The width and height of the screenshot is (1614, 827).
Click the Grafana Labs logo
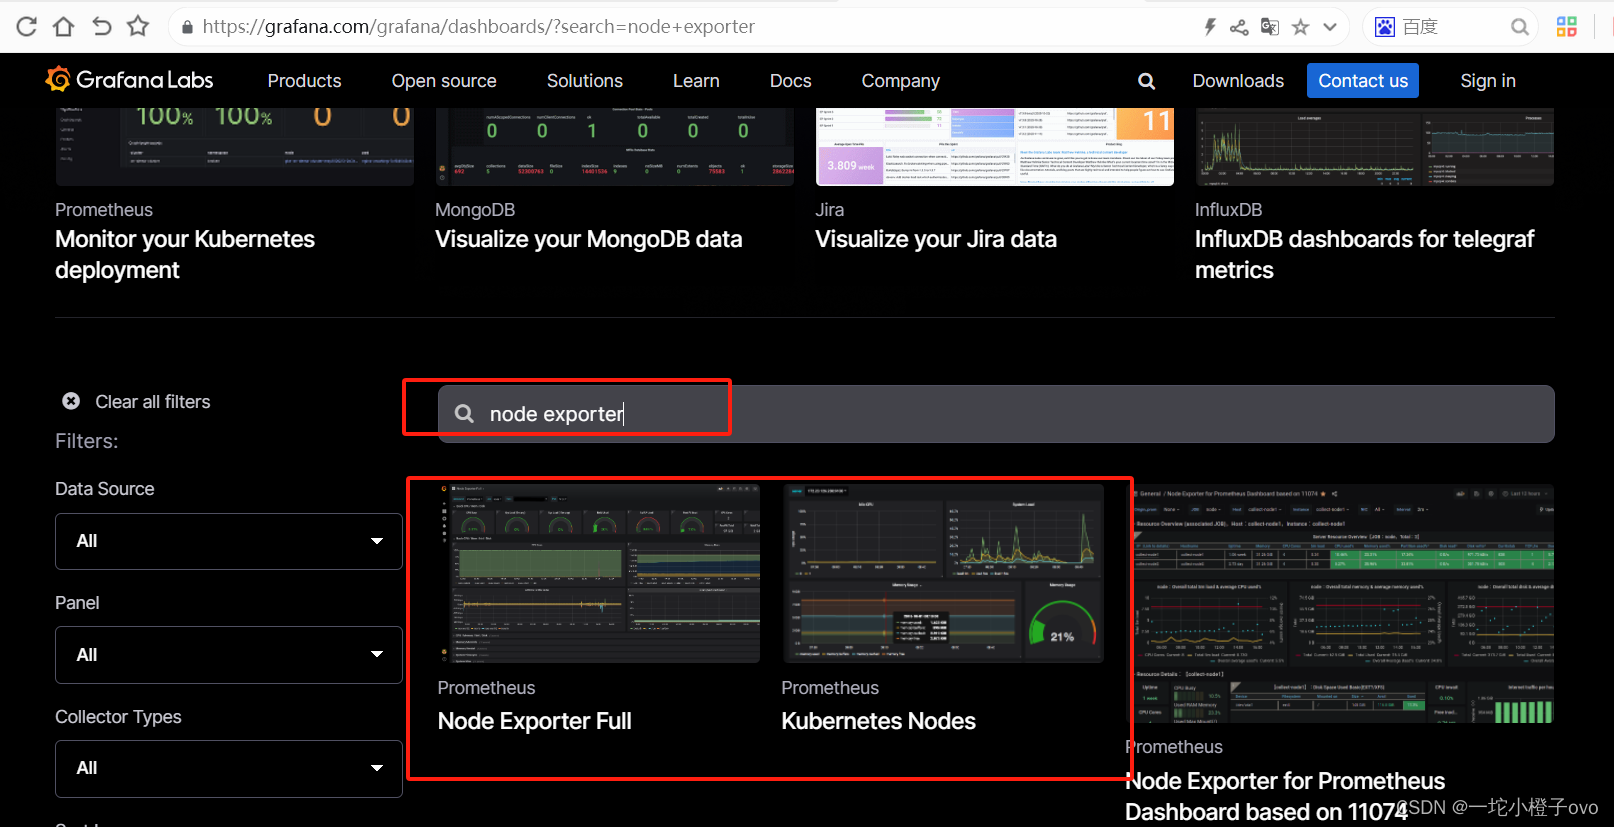pos(129,80)
